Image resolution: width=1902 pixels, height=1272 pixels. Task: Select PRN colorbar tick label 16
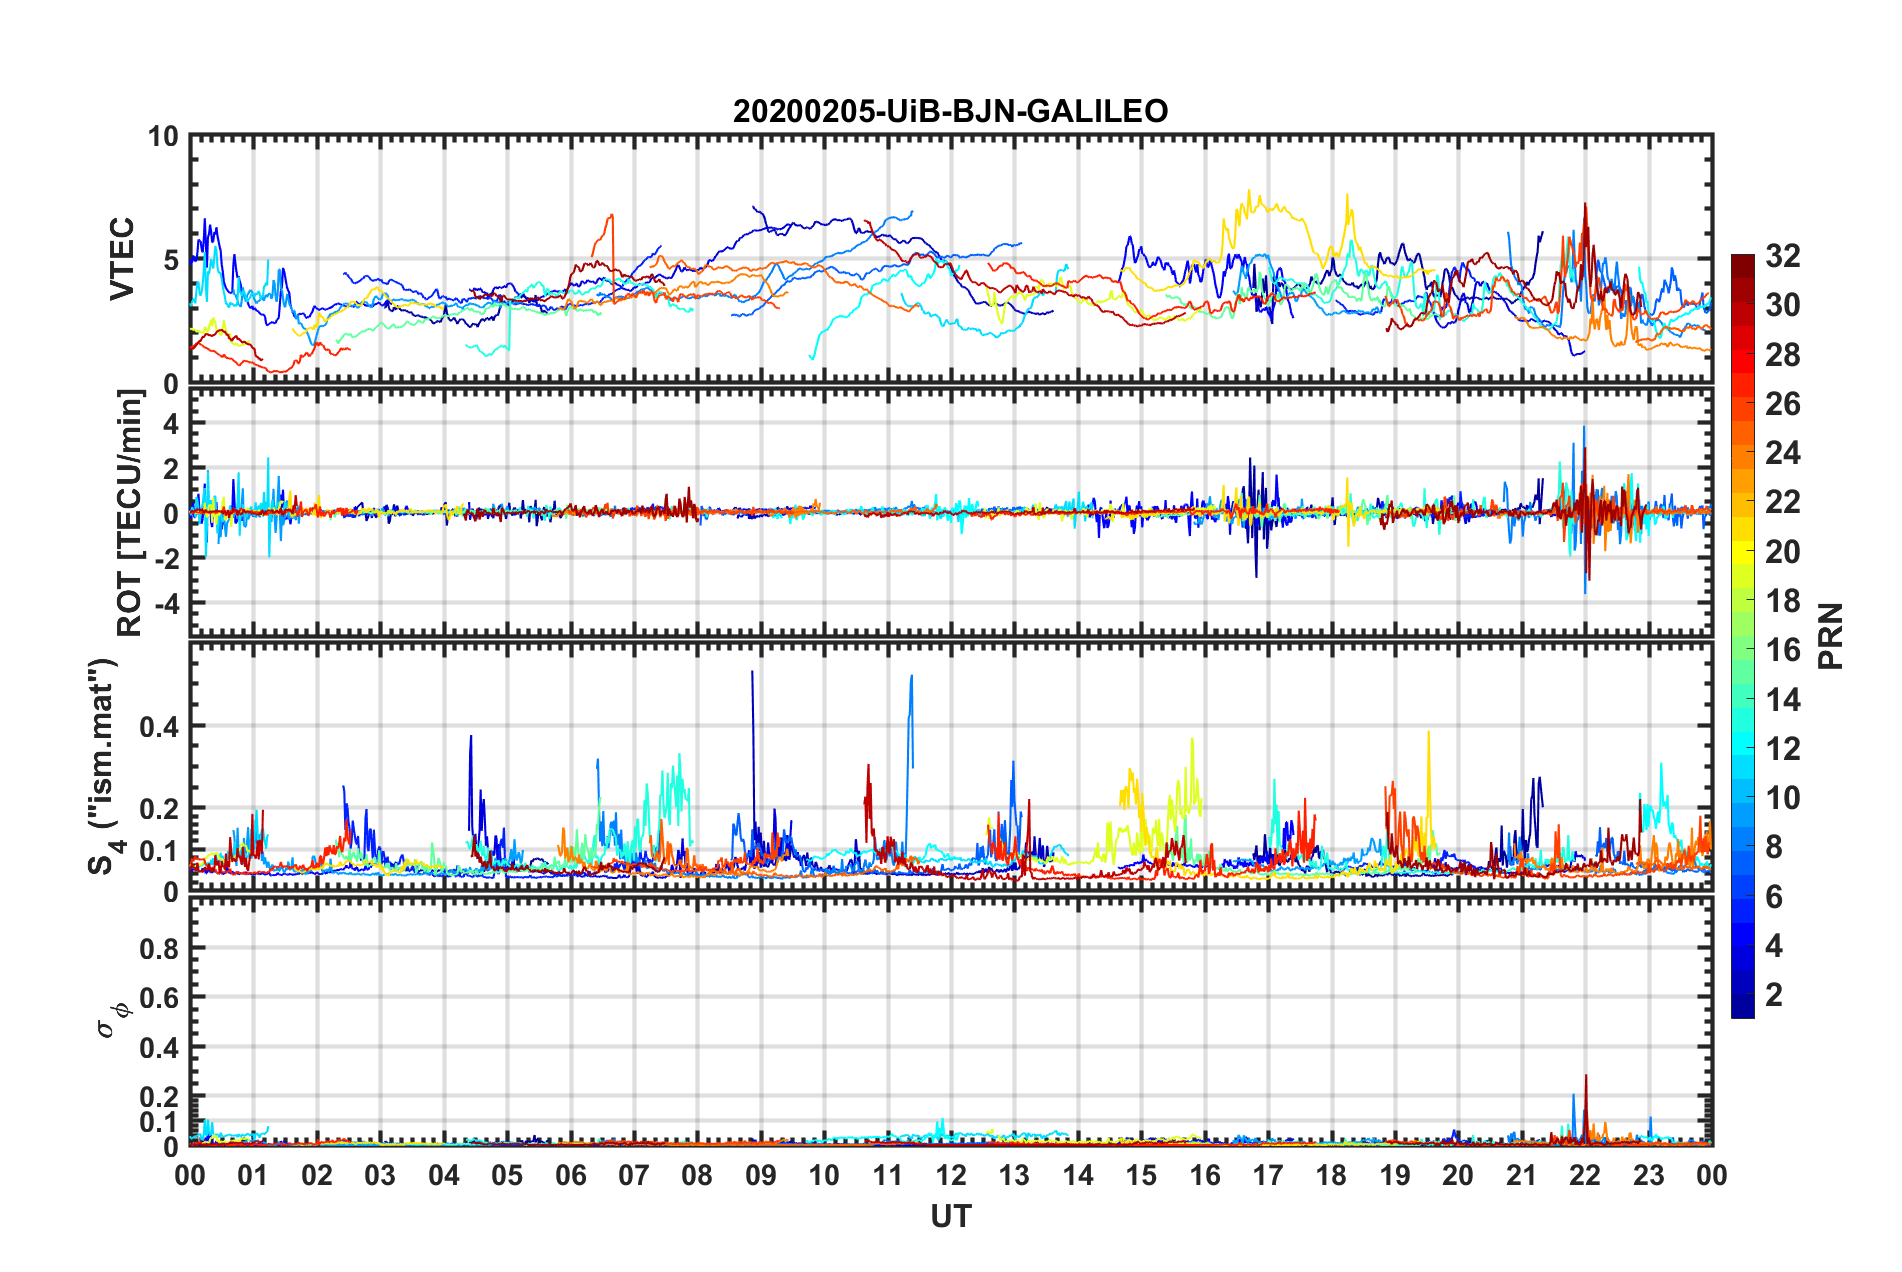1782,650
